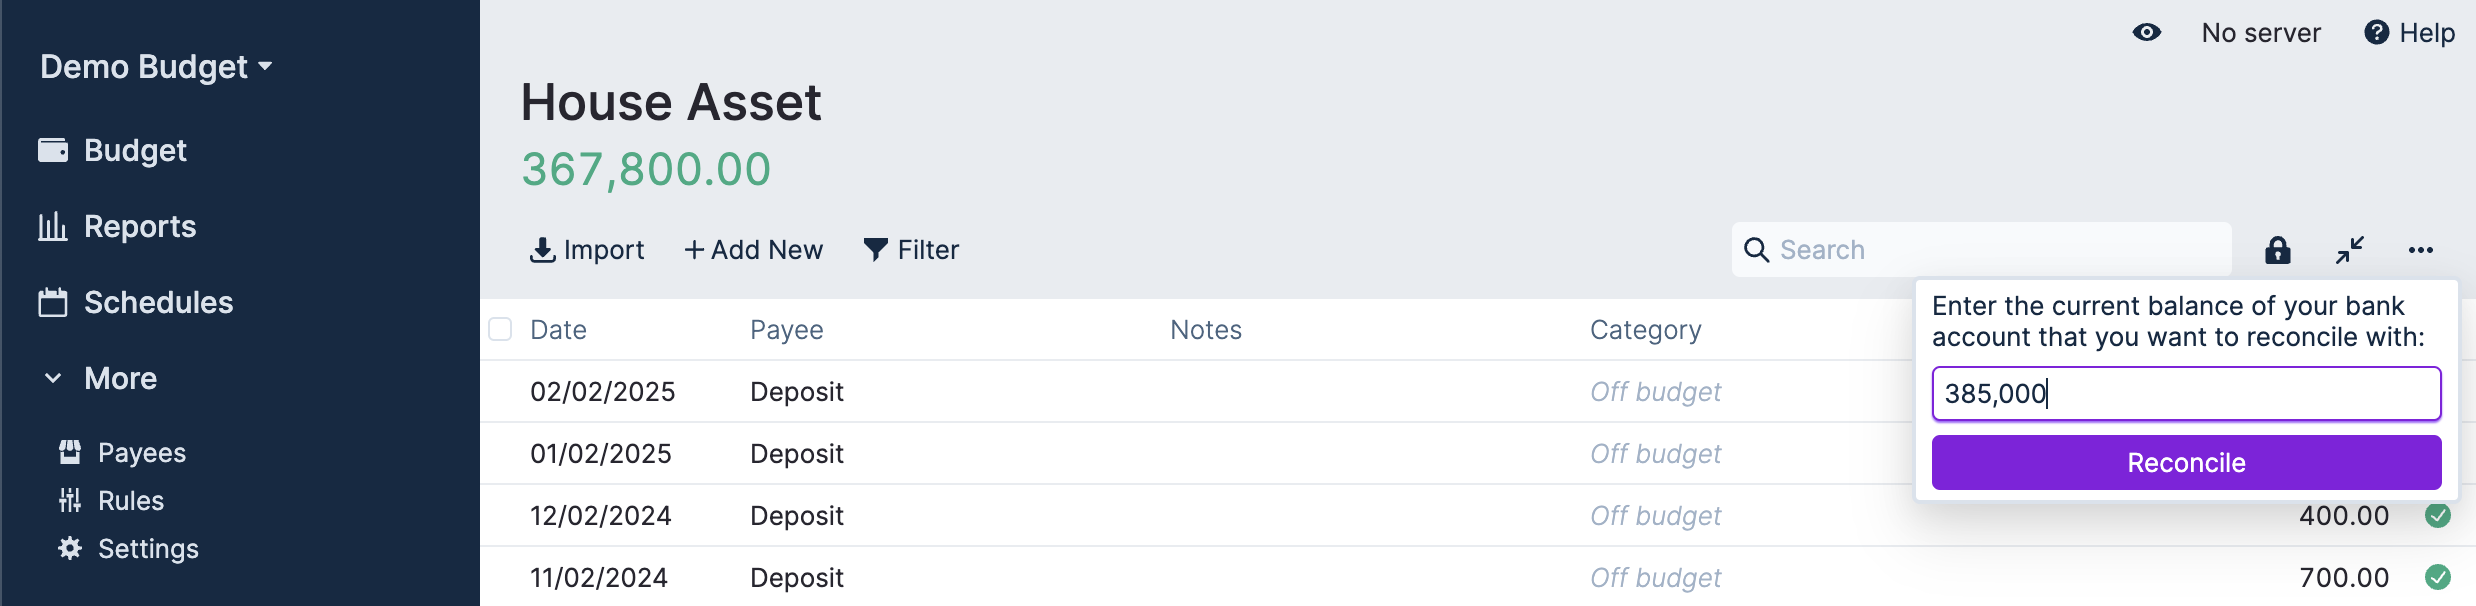
Task: Click the collapse split transactions arrows icon
Action: [x=2350, y=250]
